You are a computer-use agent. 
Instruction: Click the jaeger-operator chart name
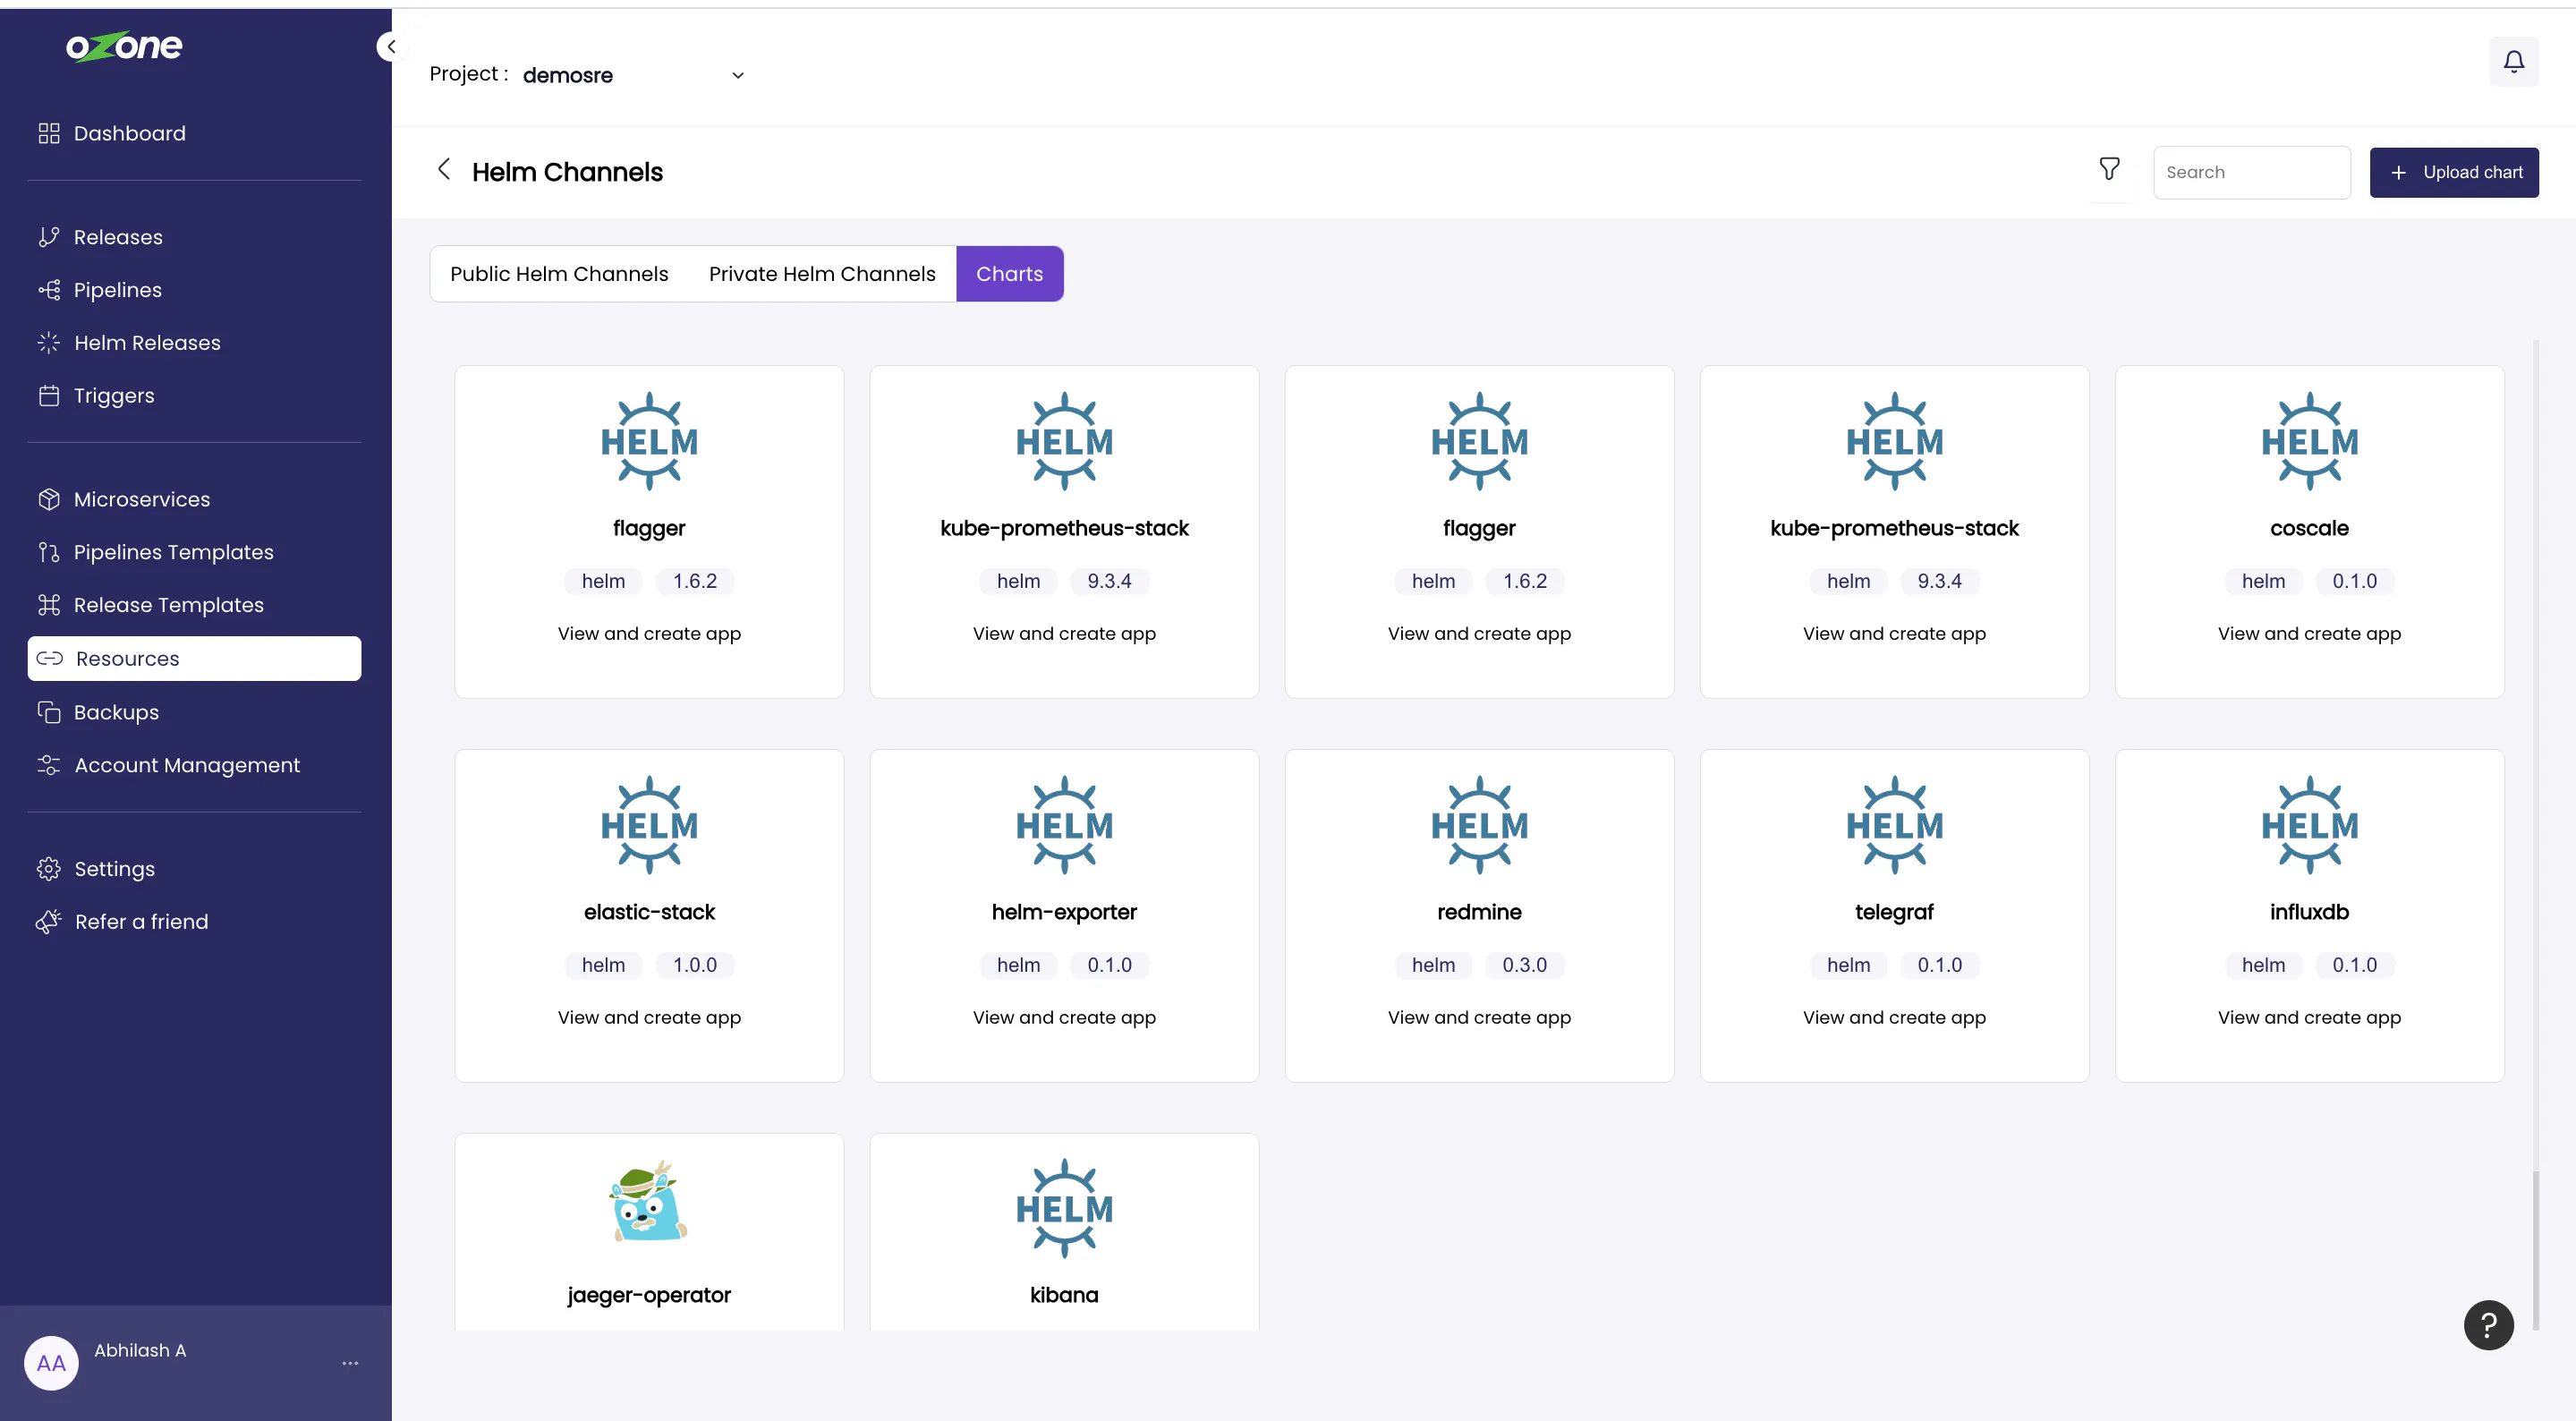(x=649, y=1296)
